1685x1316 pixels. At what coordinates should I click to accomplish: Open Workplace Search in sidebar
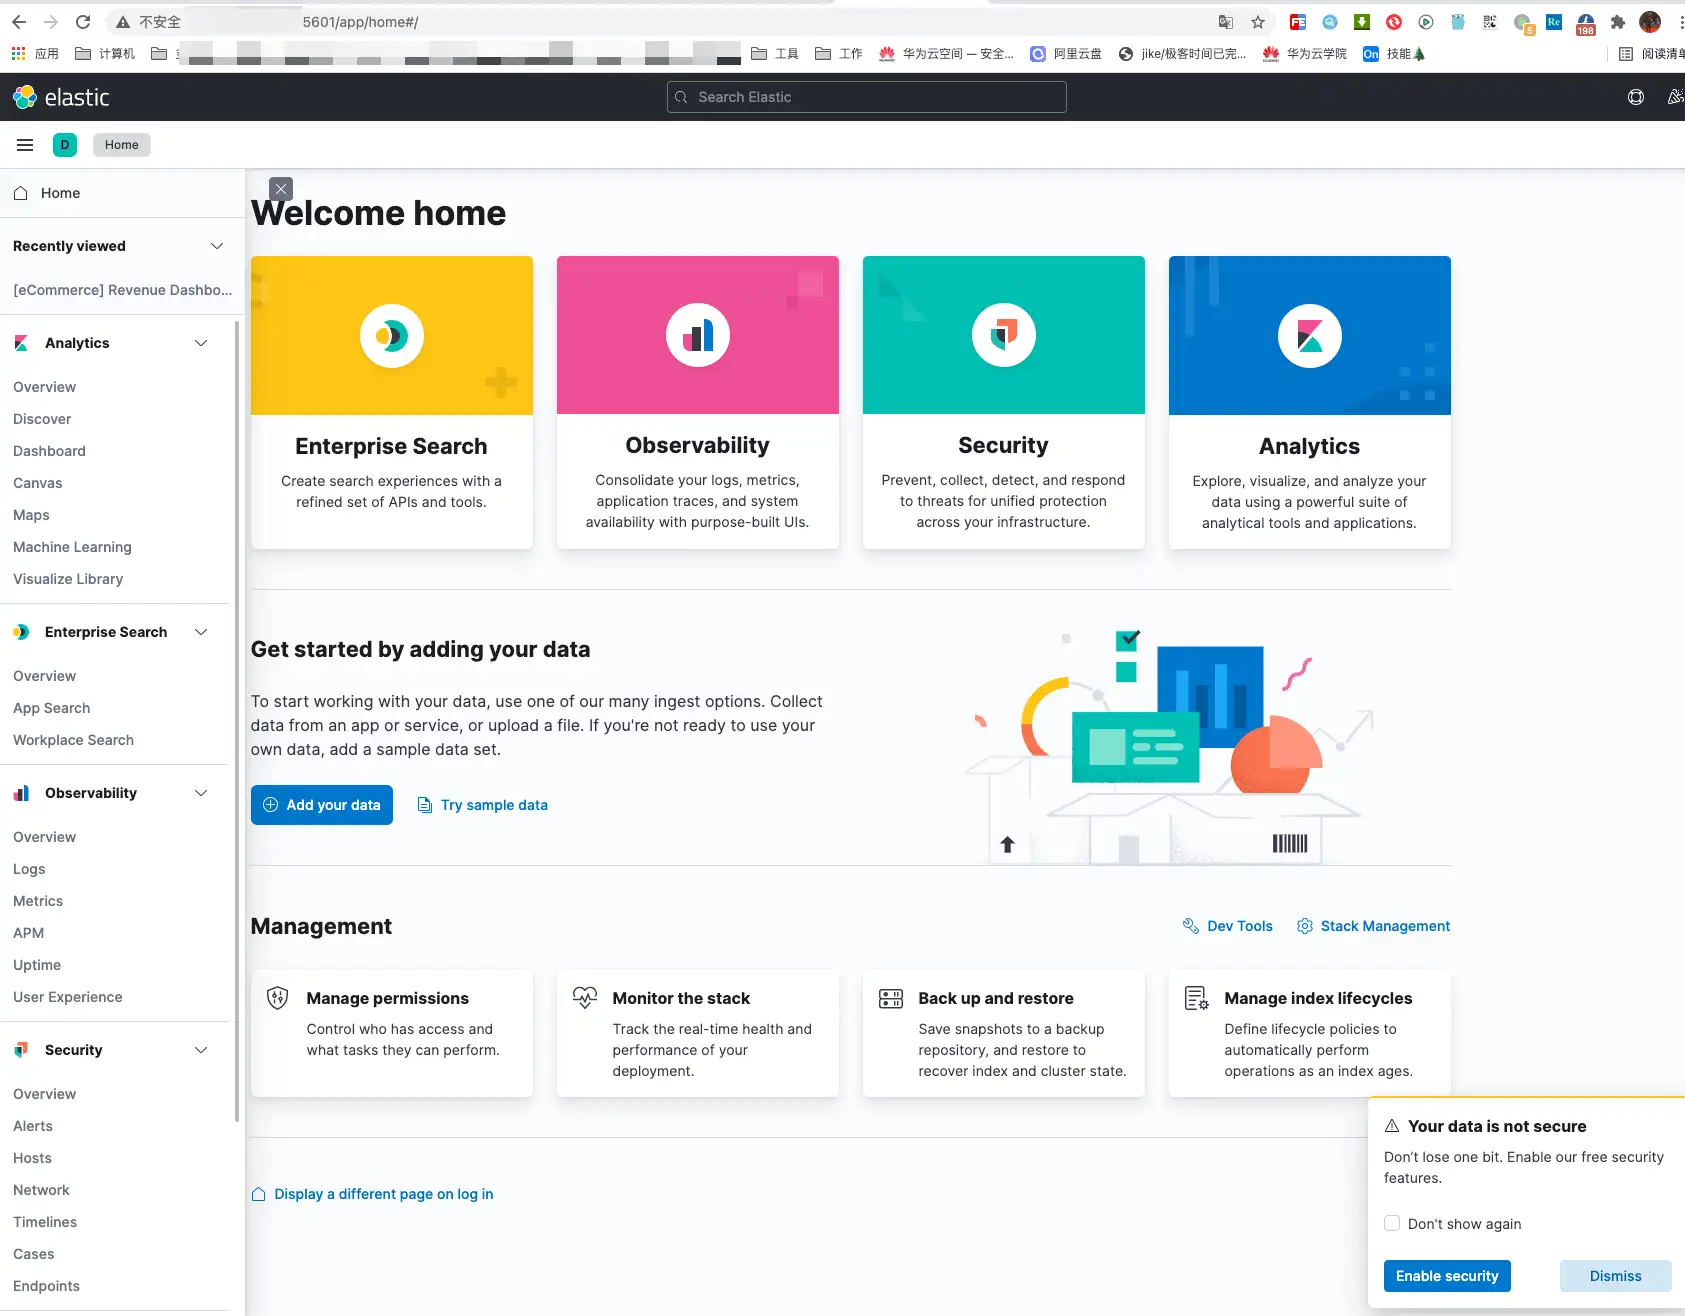pos(73,740)
